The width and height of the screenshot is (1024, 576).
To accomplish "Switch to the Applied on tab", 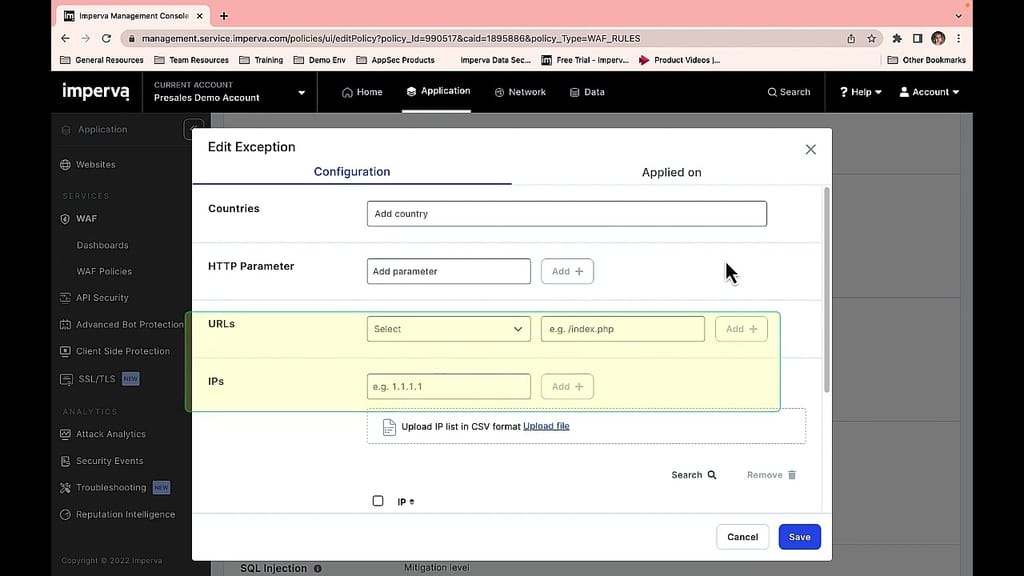I will (x=671, y=171).
